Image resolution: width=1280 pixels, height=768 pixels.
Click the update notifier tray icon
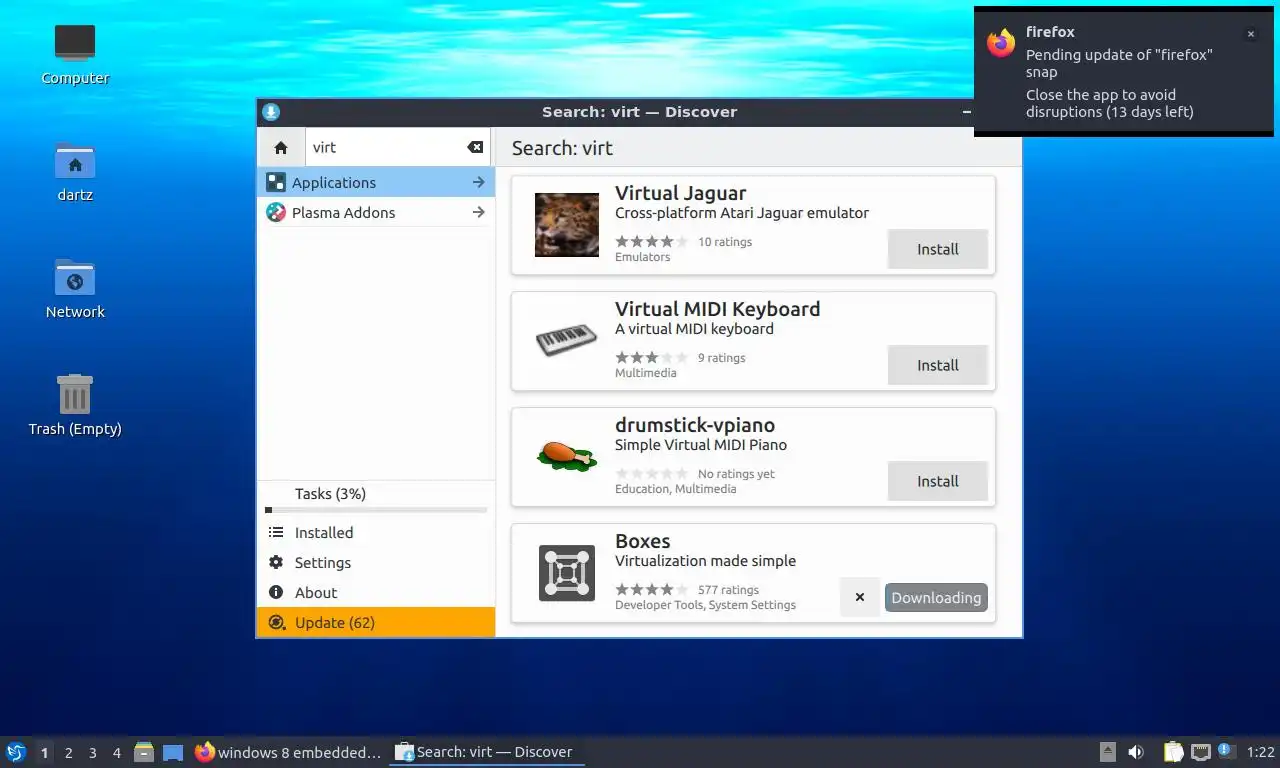pos(1227,752)
